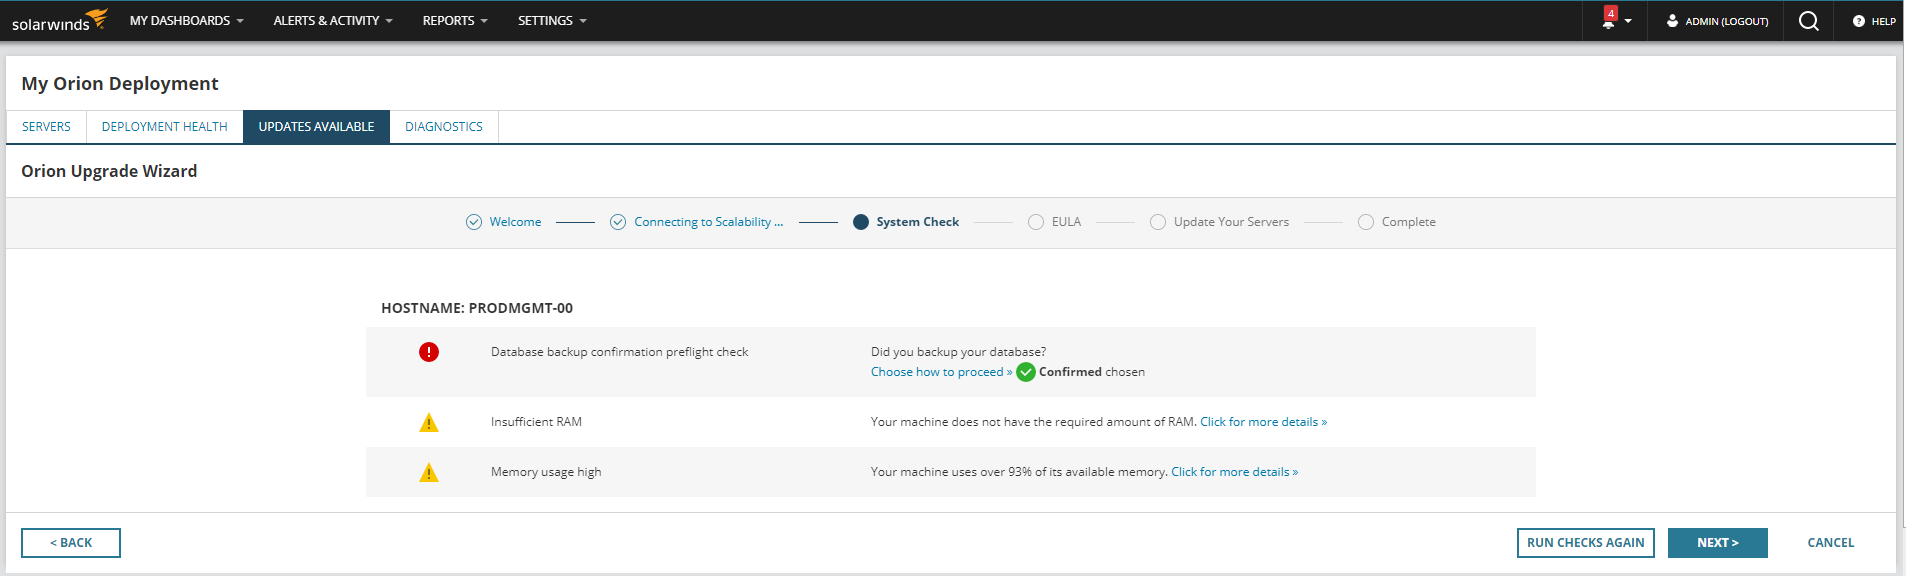
Task: Click the admin user icon
Action: tap(1672, 21)
